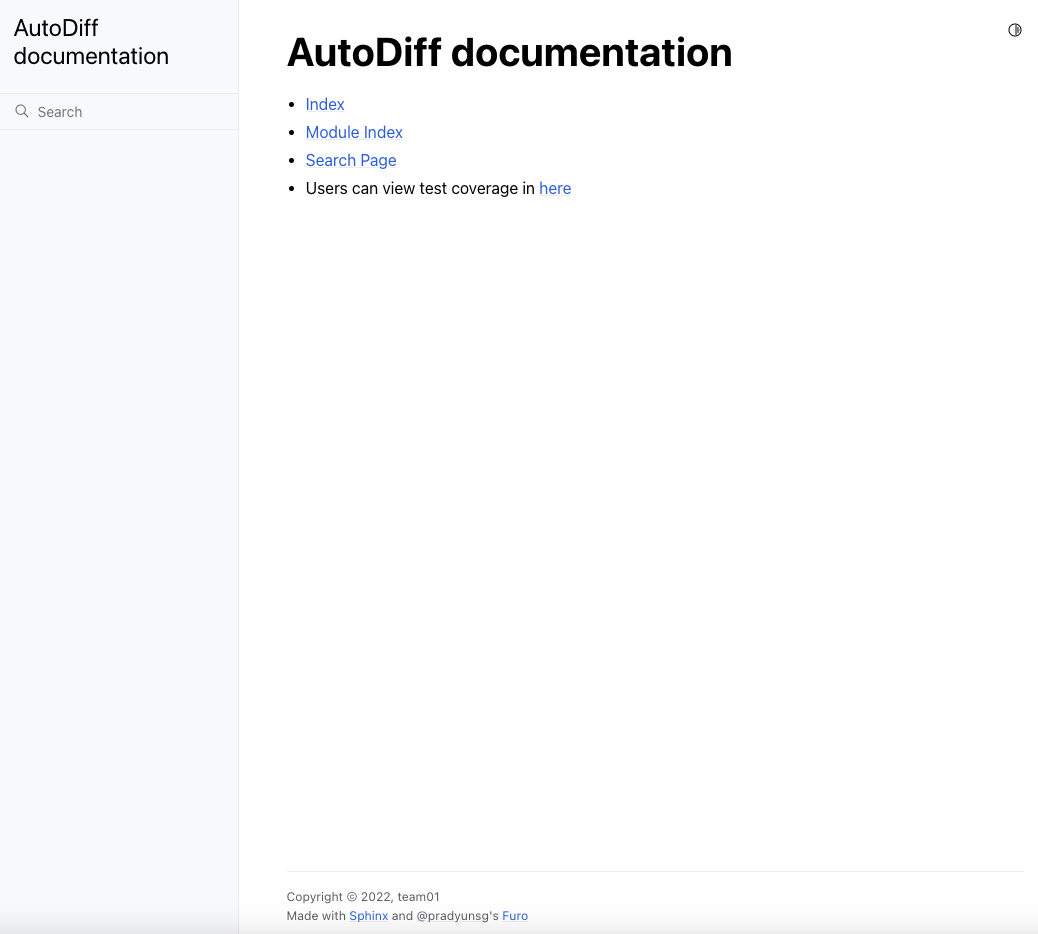Screen dimensions: 1038x934
Task: Open the Search Page link
Action: click(351, 160)
